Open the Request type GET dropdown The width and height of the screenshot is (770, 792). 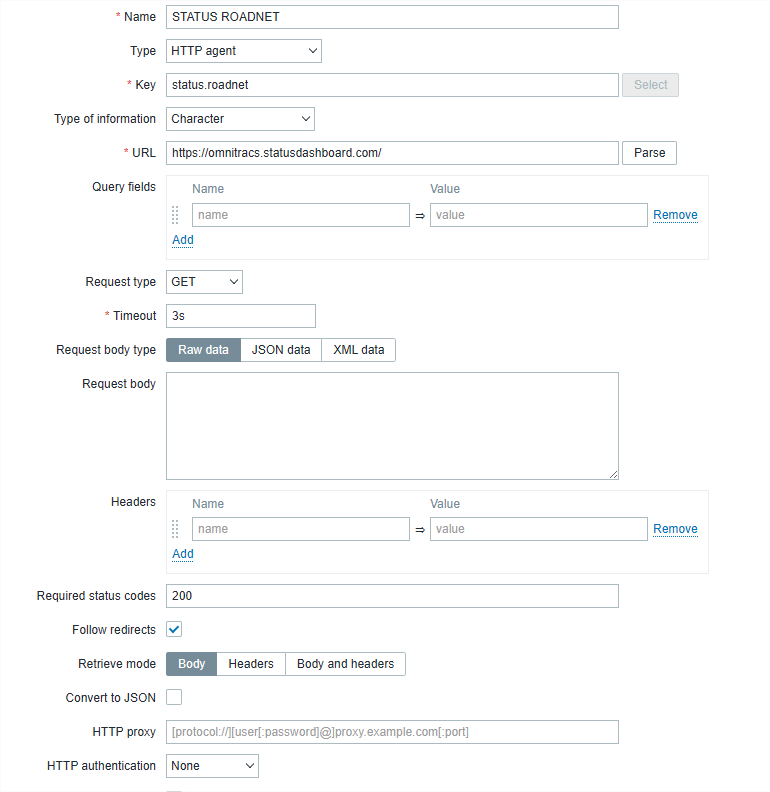204,282
